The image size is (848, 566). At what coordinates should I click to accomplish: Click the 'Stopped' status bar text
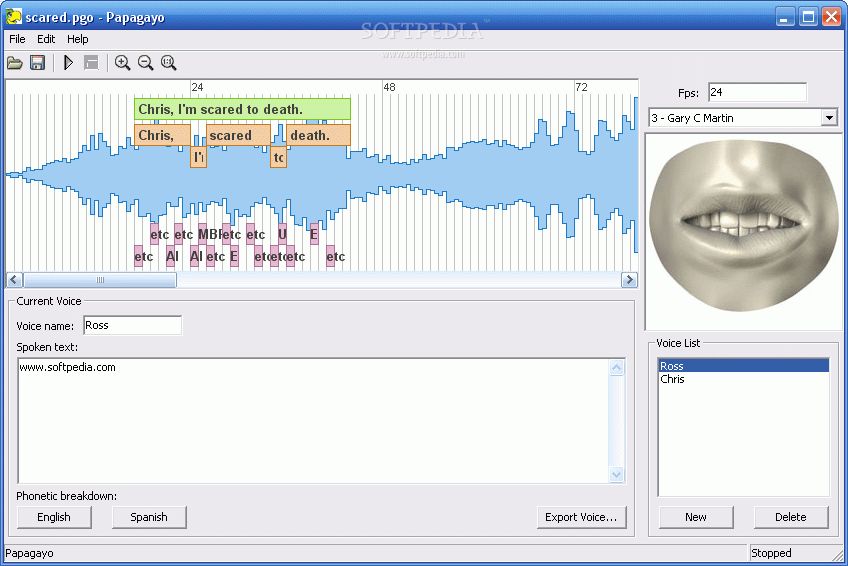pyautogui.click(x=771, y=553)
